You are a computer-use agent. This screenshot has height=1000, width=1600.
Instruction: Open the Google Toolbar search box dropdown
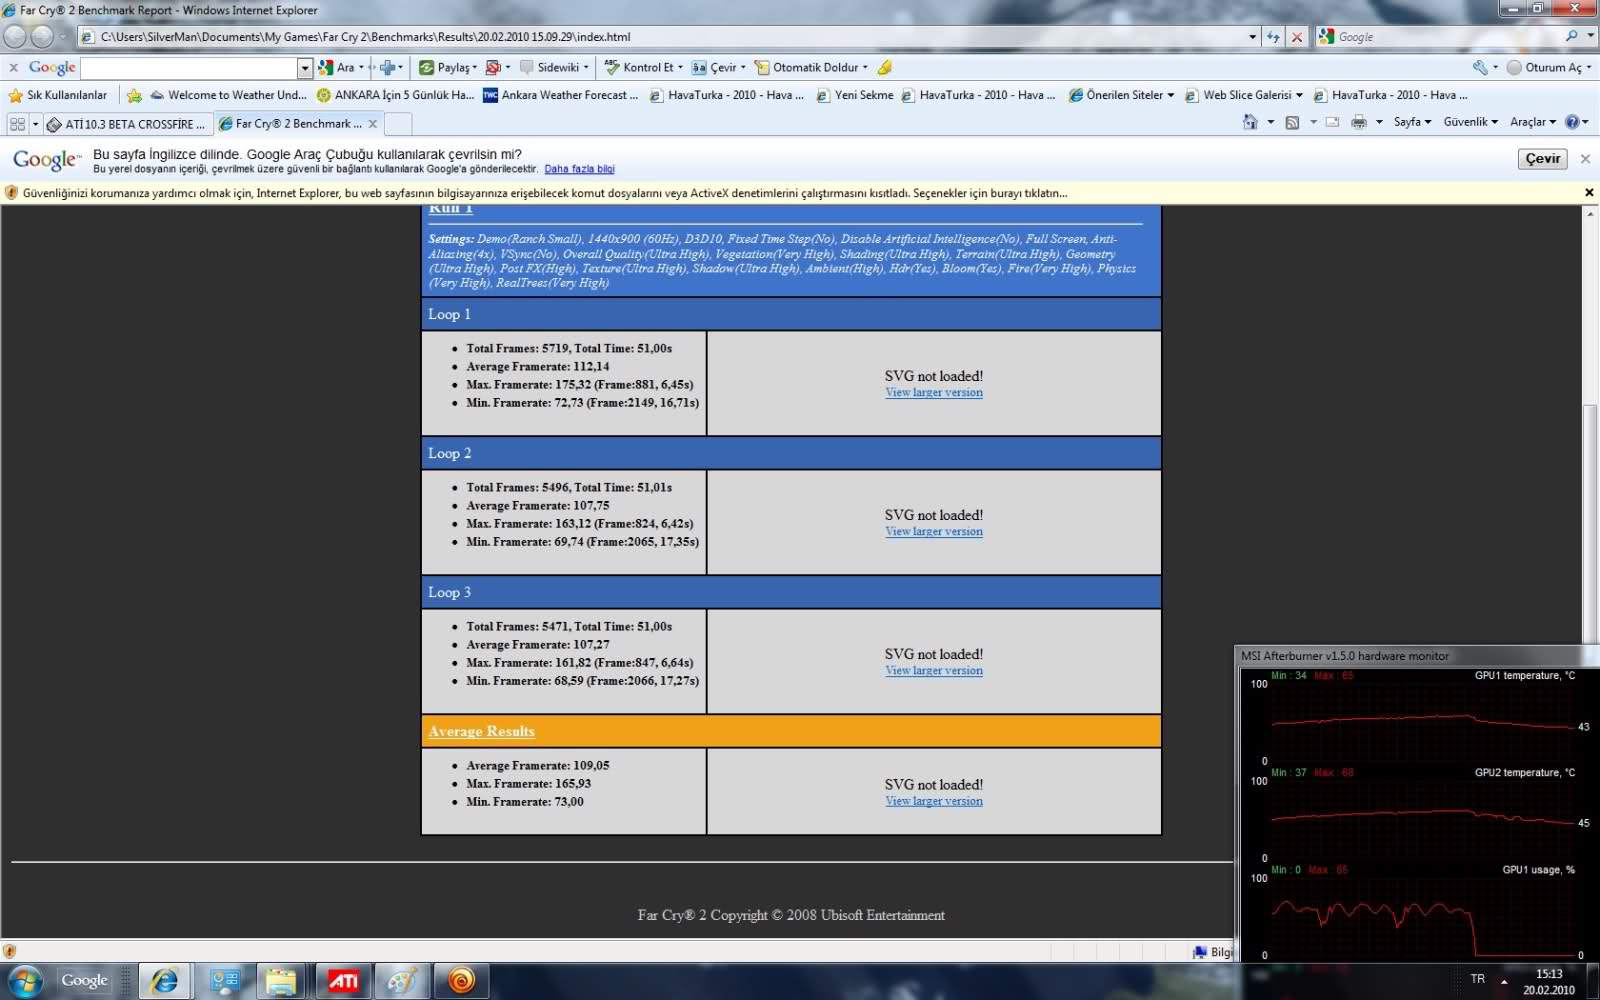(x=305, y=67)
